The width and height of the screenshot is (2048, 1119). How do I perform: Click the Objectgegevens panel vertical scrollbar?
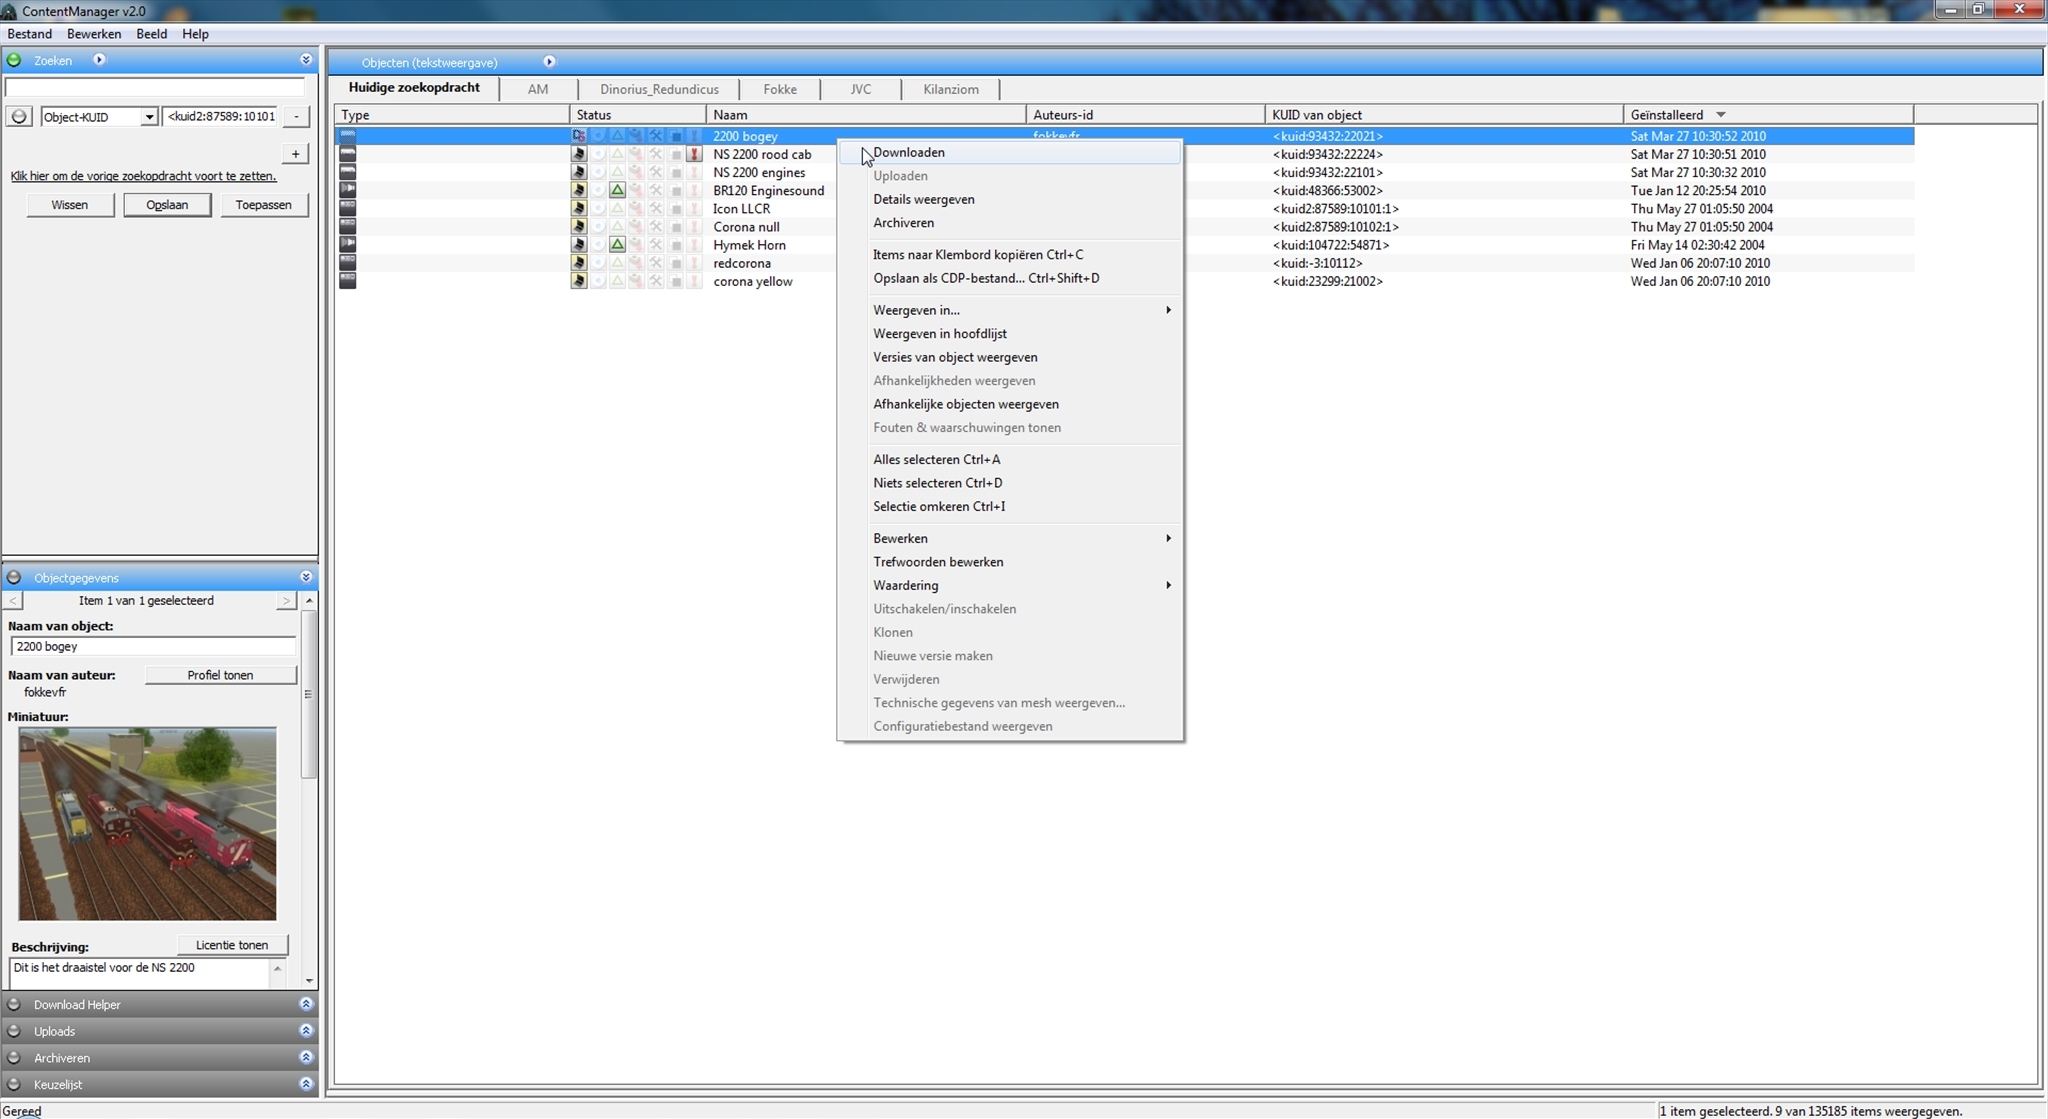pyautogui.click(x=309, y=694)
